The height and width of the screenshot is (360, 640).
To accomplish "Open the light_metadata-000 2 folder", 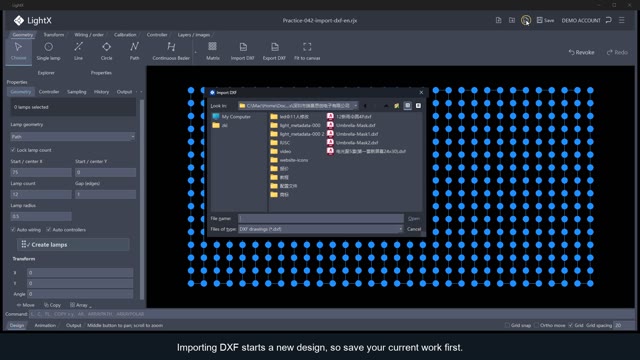I will click(x=297, y=134).
